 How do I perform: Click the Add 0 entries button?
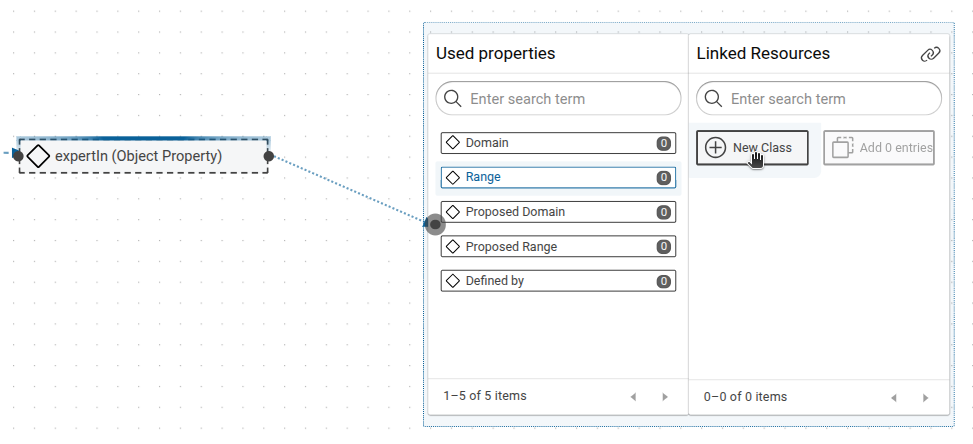[x=879, y=148]
